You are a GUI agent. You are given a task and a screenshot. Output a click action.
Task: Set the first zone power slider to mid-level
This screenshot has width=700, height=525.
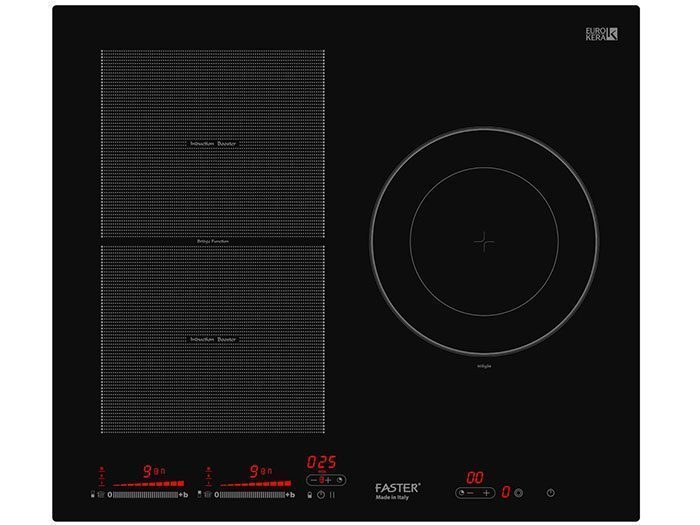click(145, 494)
